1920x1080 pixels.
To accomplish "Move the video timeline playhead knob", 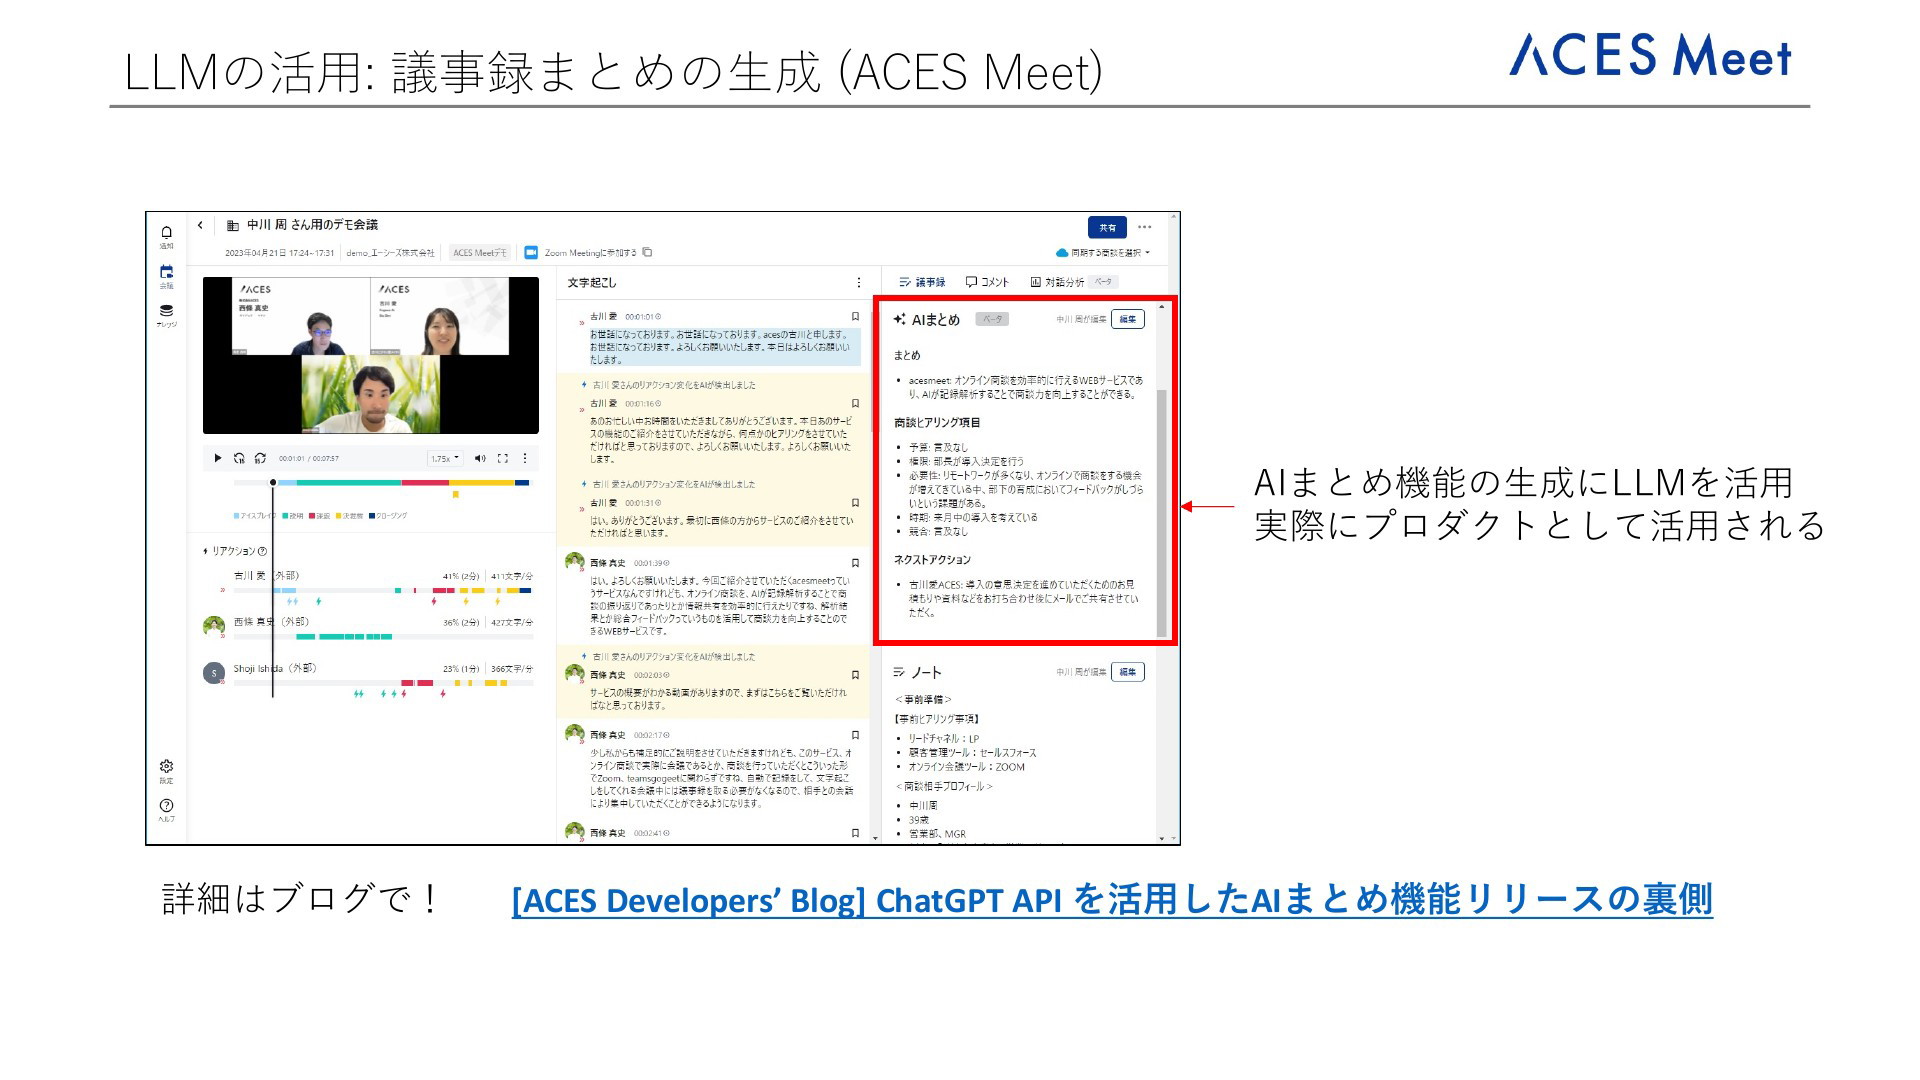I will click(273, 482).
